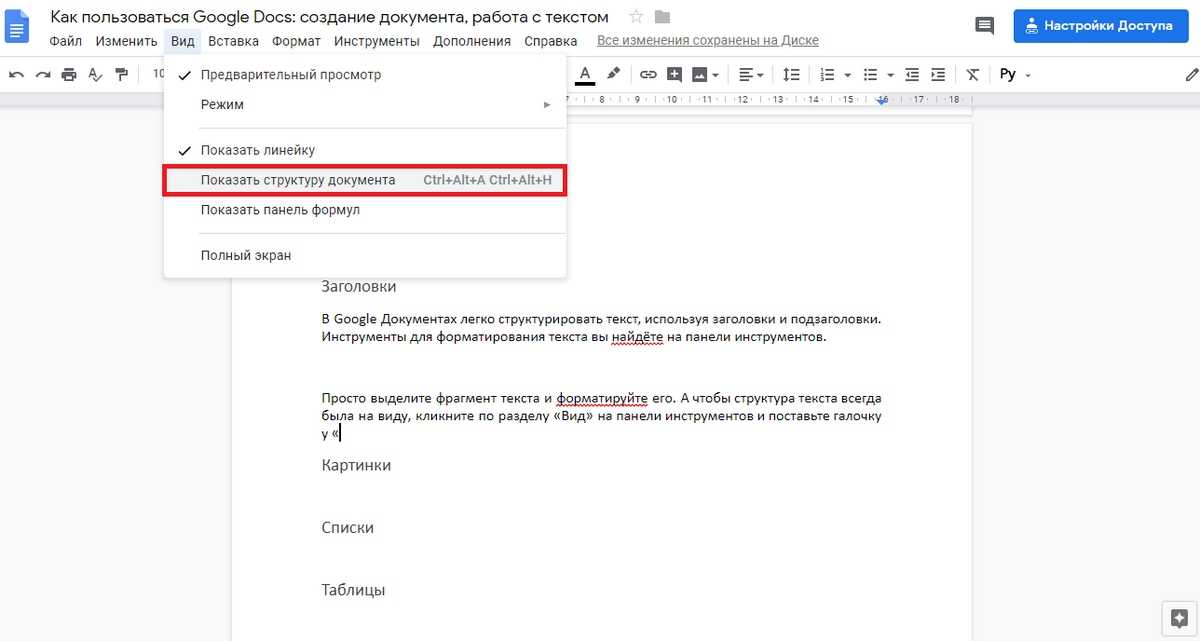1200x641 pixels.
Task: Decrease the paragraph indent
Action: [x=912, y=74]
